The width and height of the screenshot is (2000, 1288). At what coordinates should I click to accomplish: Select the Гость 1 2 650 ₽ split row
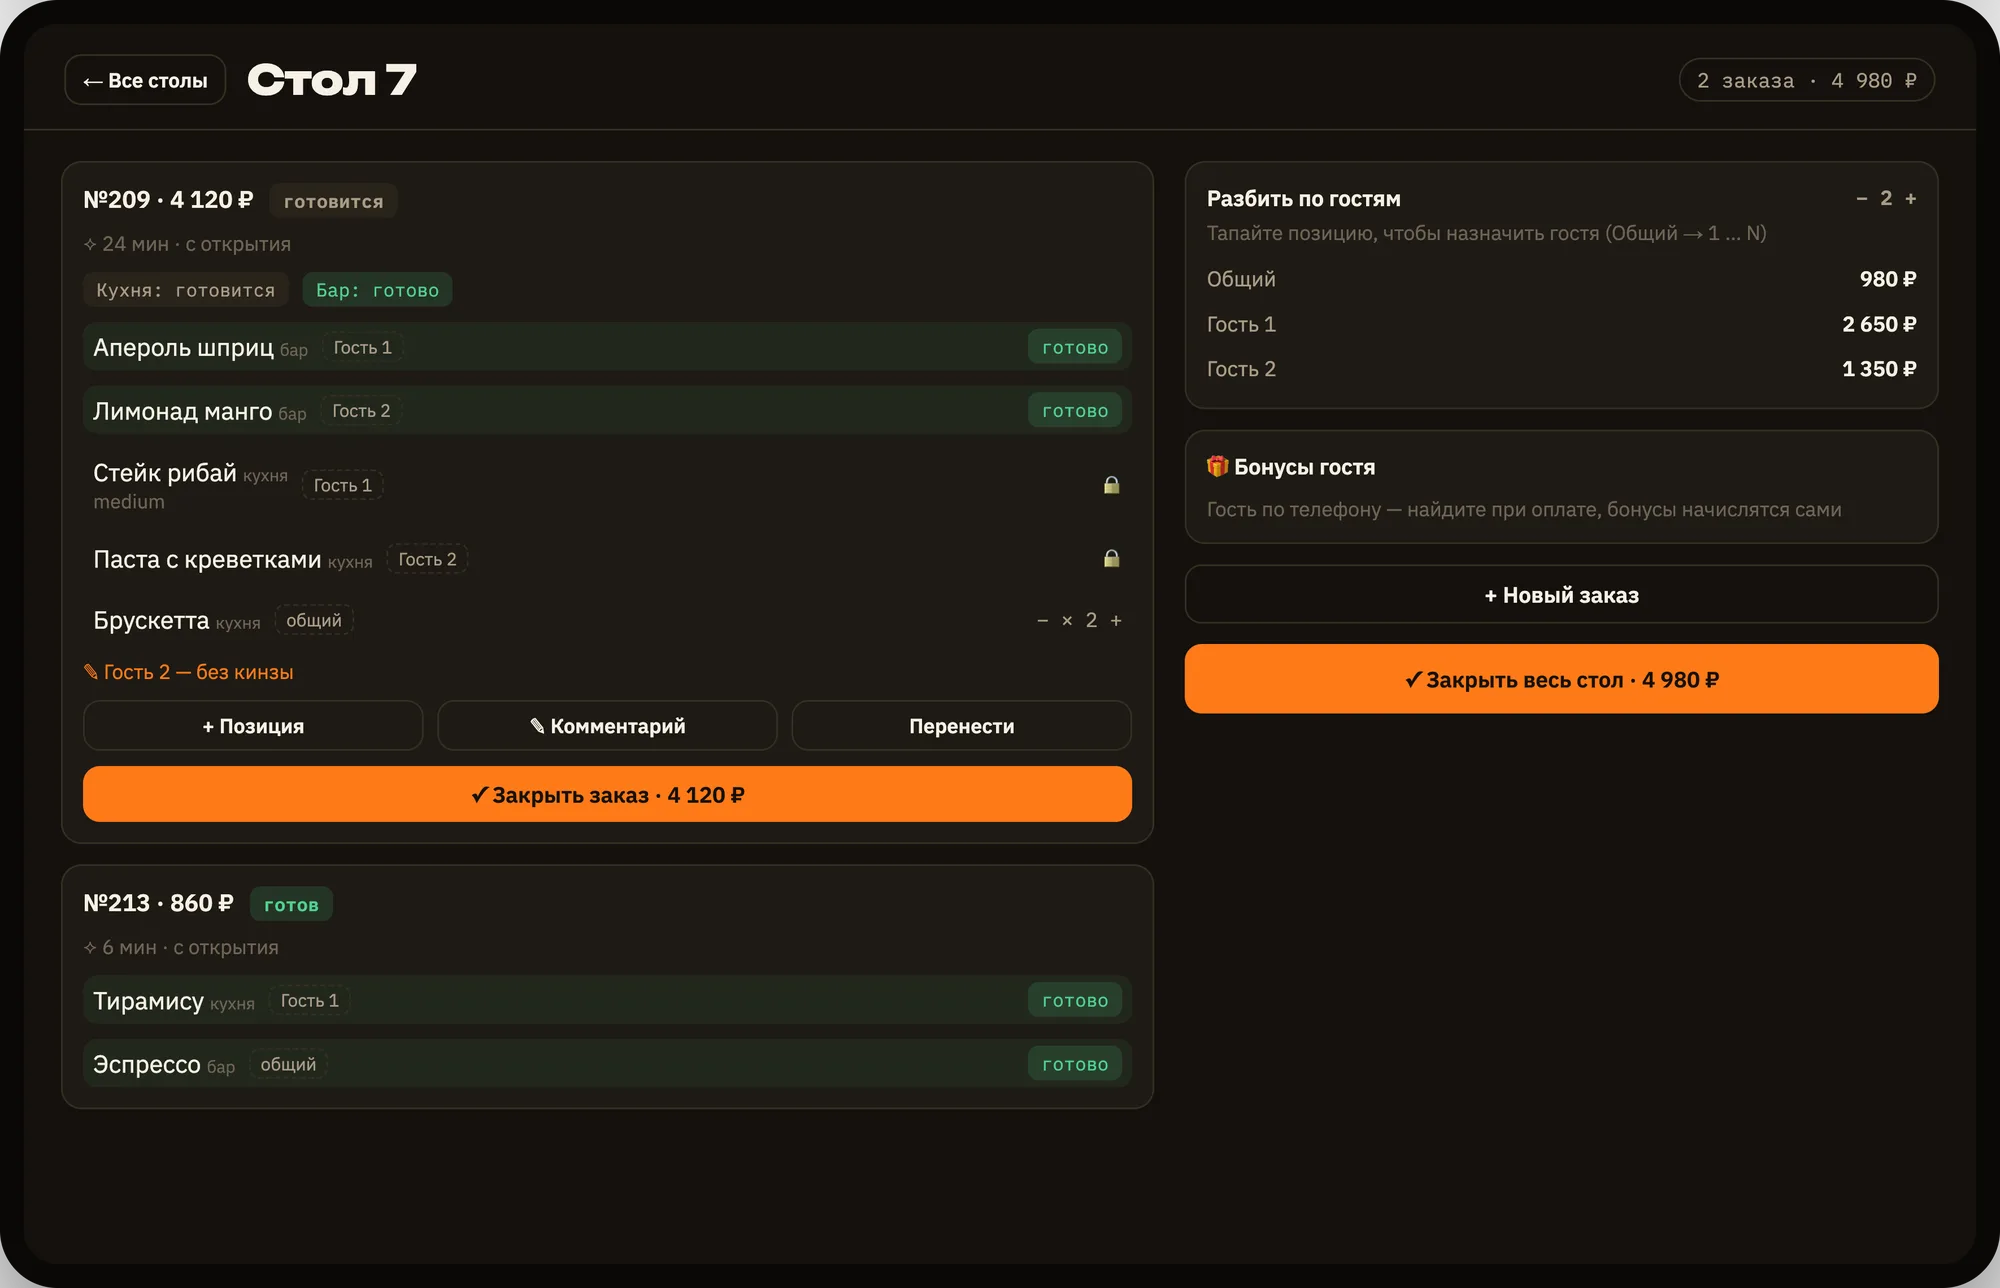[x=1561, y=324]
